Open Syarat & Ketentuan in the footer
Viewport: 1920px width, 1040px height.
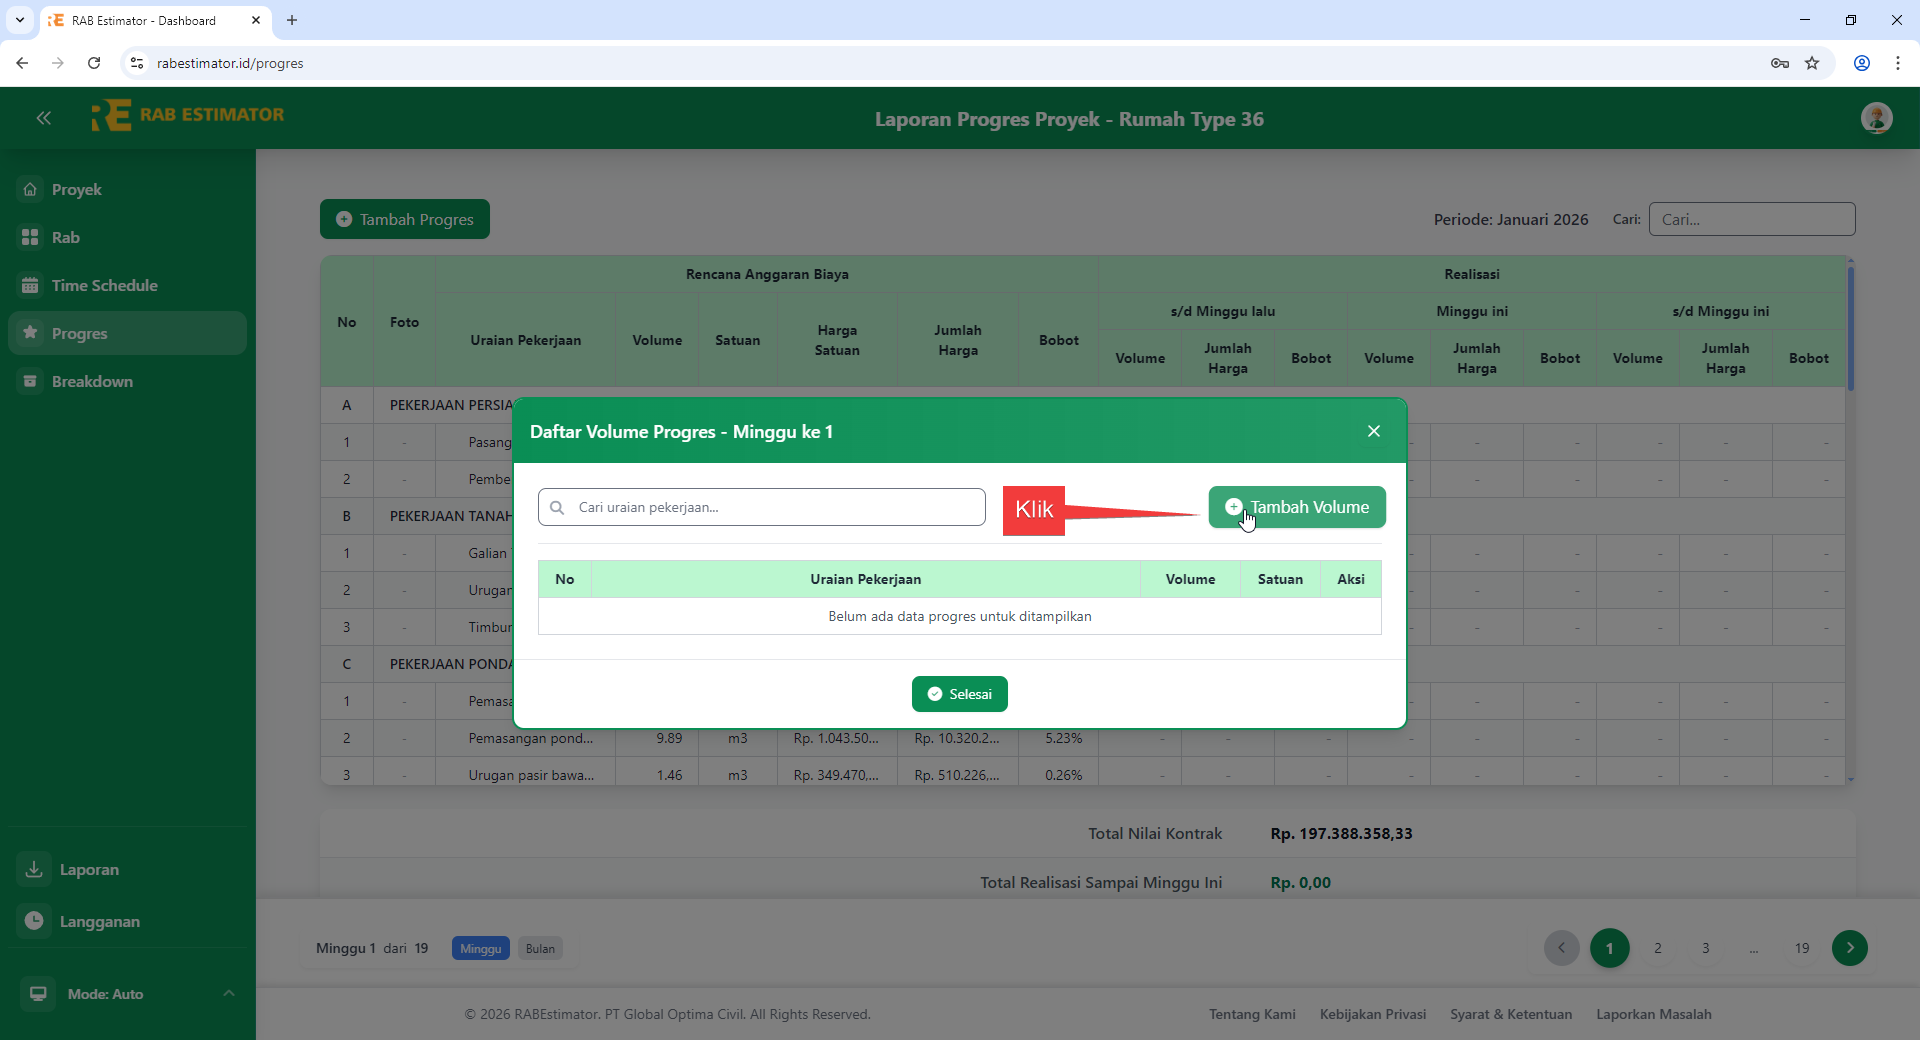click(x=1511, y=1014)
